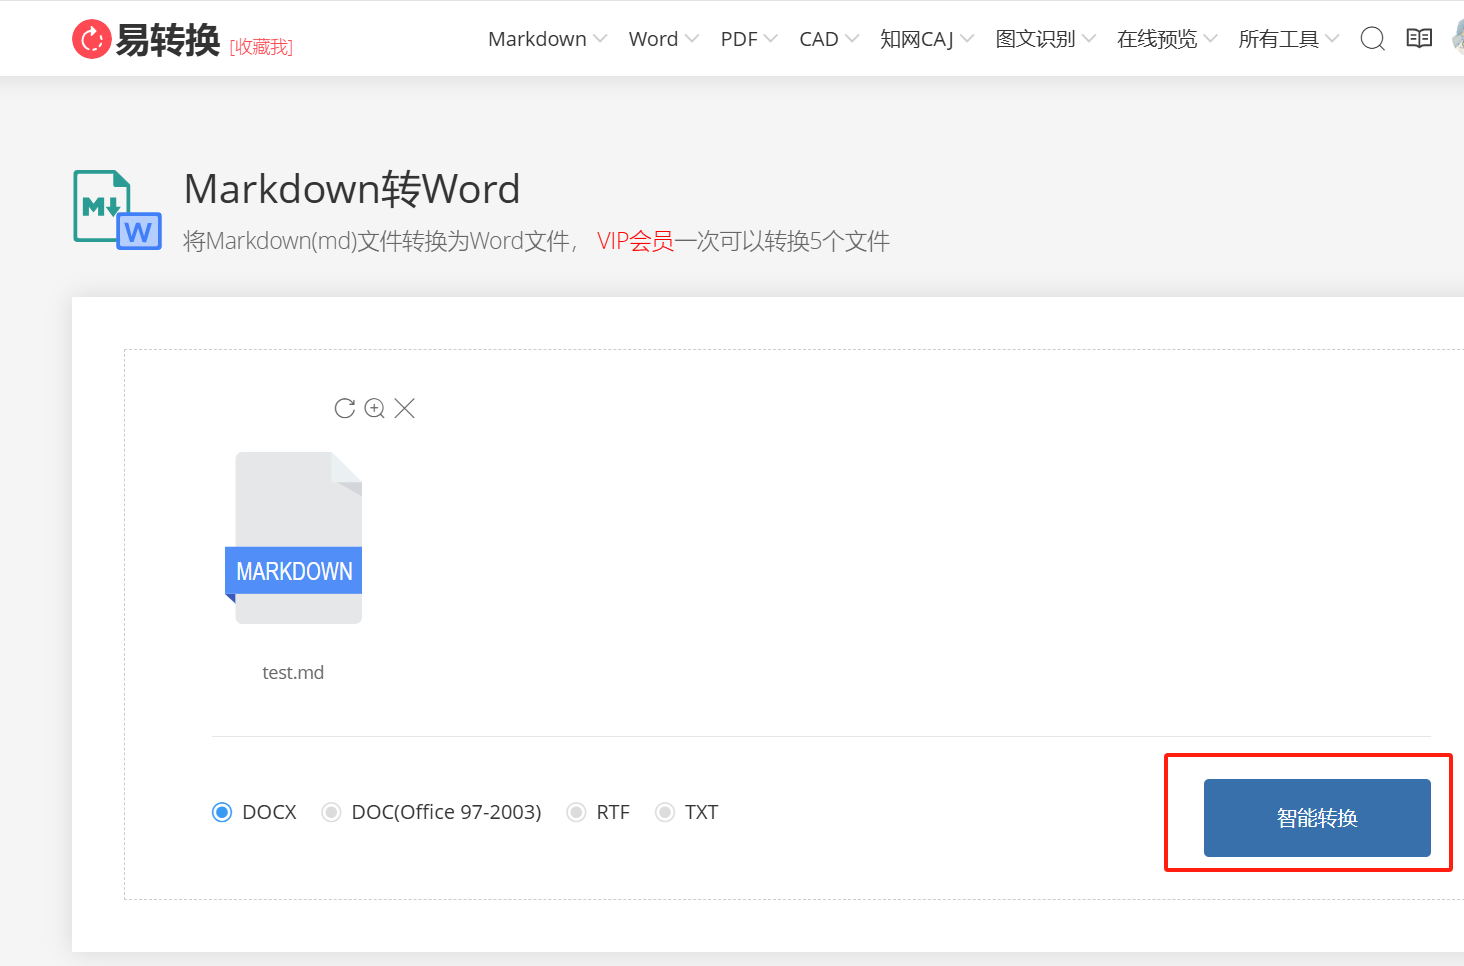Screen dimensions: 1464x966
Task: Click the test.md file name
Action: pyautogui.click(x=293, y=673)
